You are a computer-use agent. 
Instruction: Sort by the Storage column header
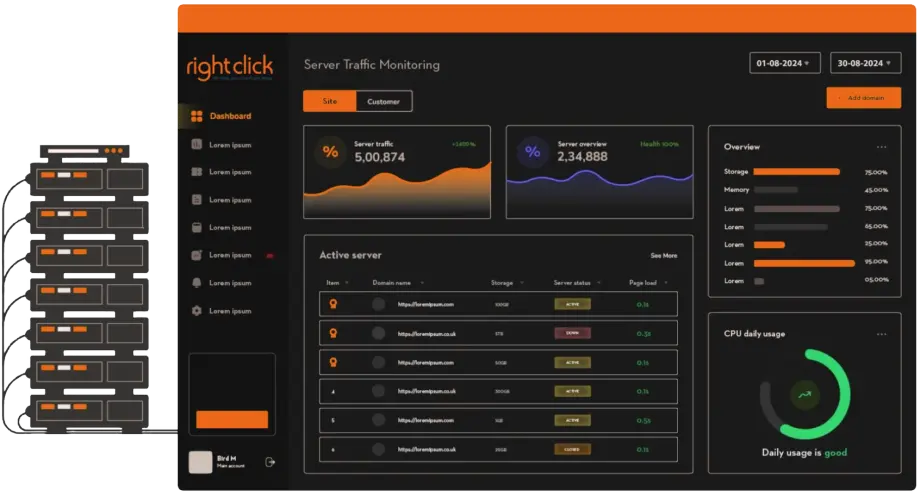505,283
